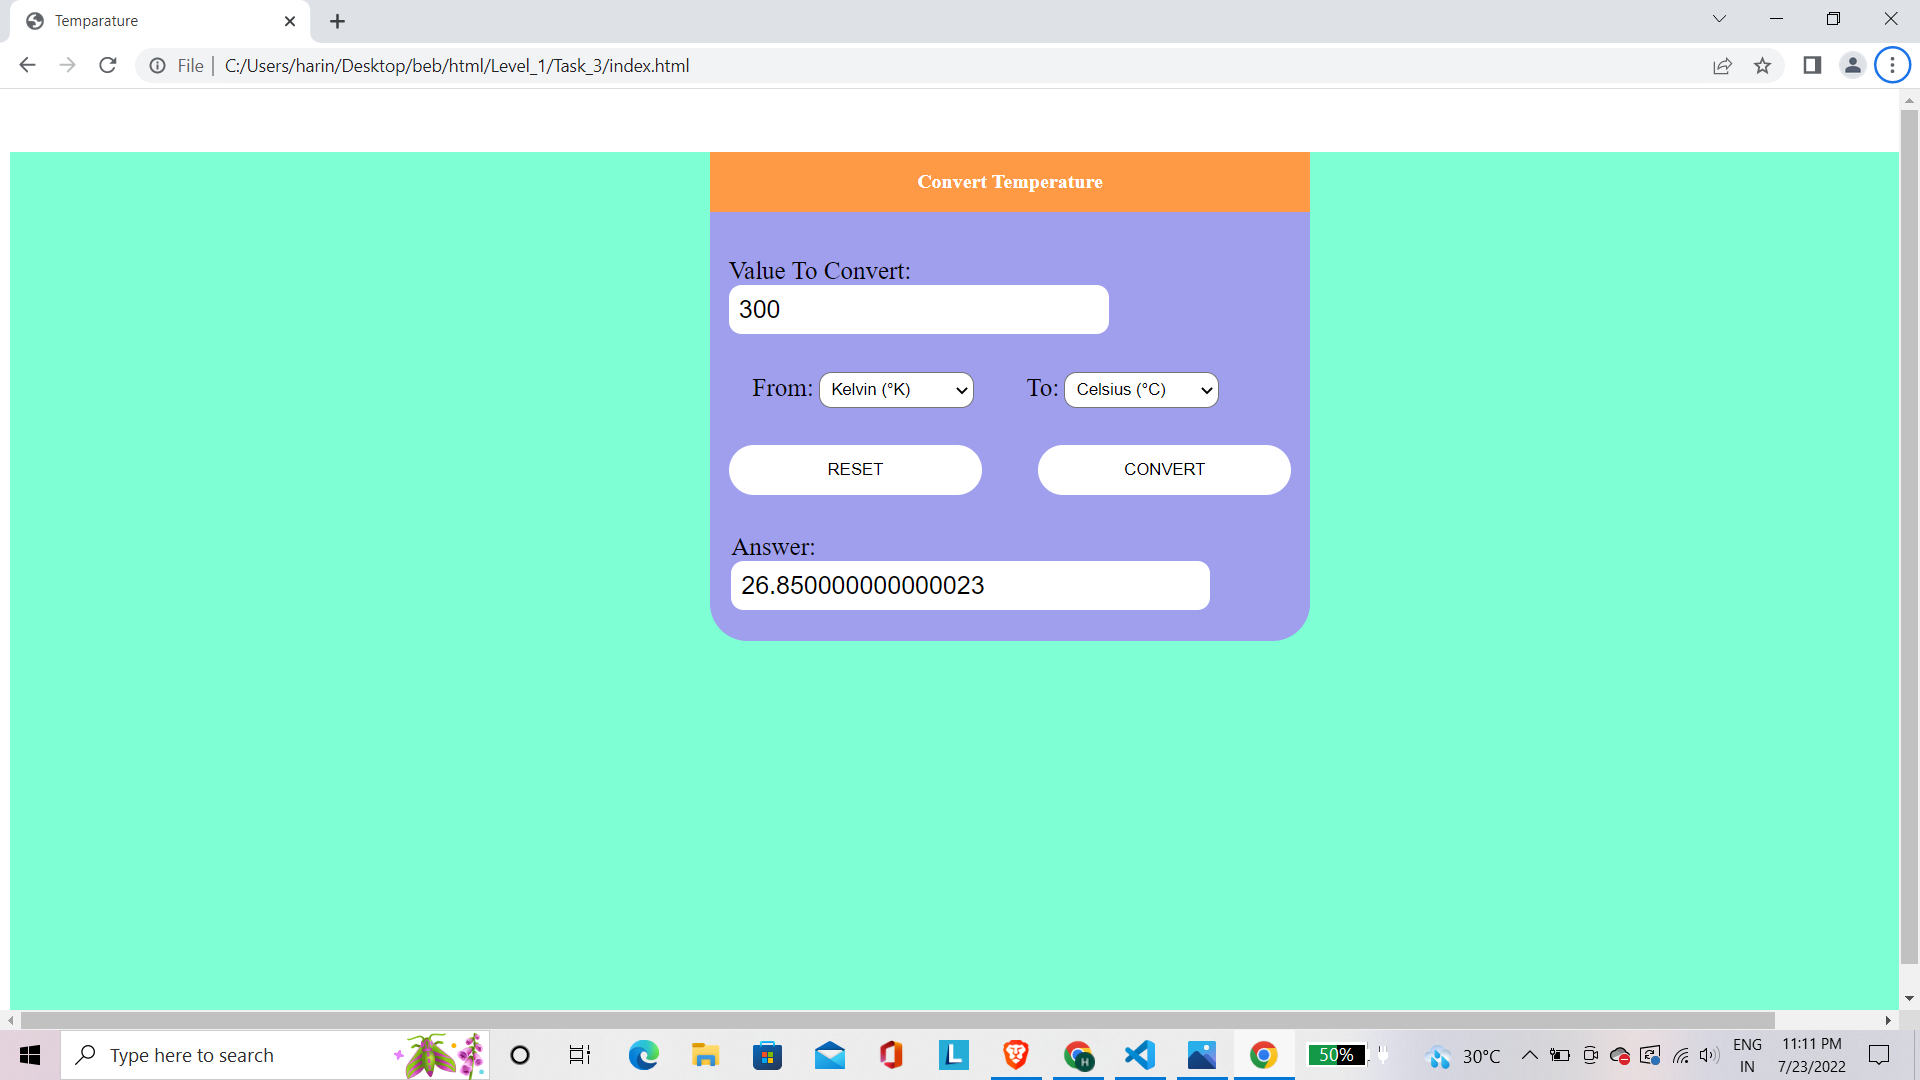
Task: Click the back navigation arrow
Action: [27, 65]
